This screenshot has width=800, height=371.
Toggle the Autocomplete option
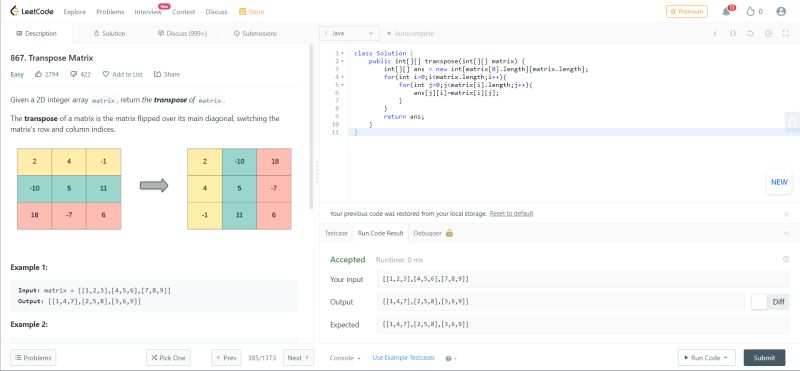[x=411, y=33]
